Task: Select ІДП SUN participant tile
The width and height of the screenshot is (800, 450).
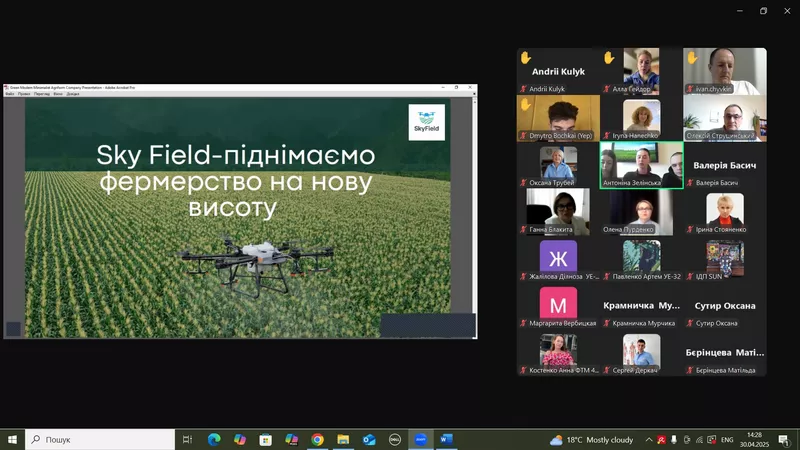Action: tap(724, 259)
